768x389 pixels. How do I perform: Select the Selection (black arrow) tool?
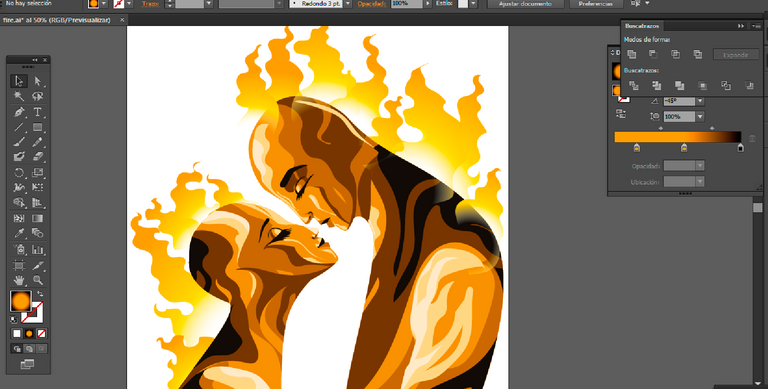(19, 81)
